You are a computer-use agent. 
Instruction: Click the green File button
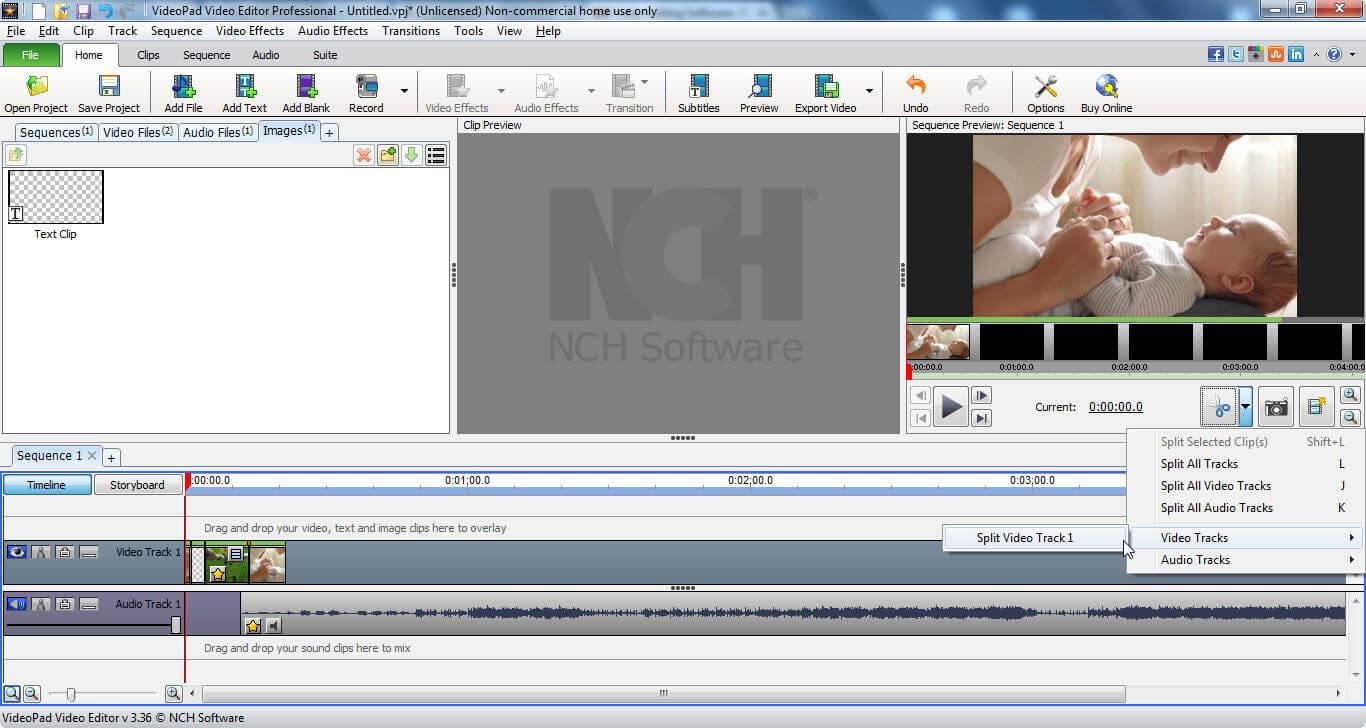point(30,55)
